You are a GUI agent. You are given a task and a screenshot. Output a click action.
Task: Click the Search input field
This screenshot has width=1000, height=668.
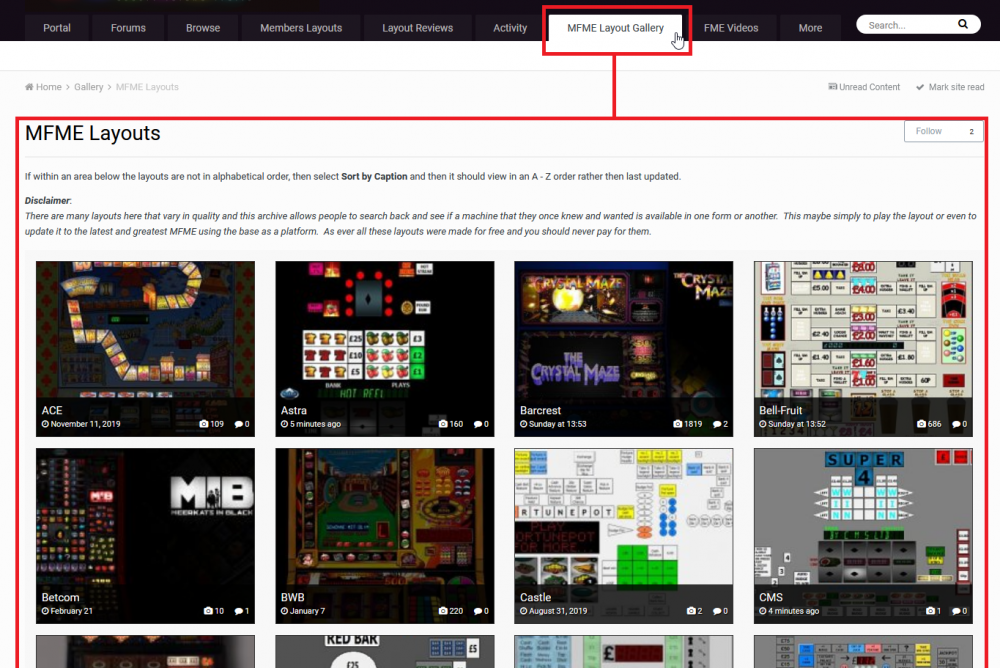tap(909, 25)
